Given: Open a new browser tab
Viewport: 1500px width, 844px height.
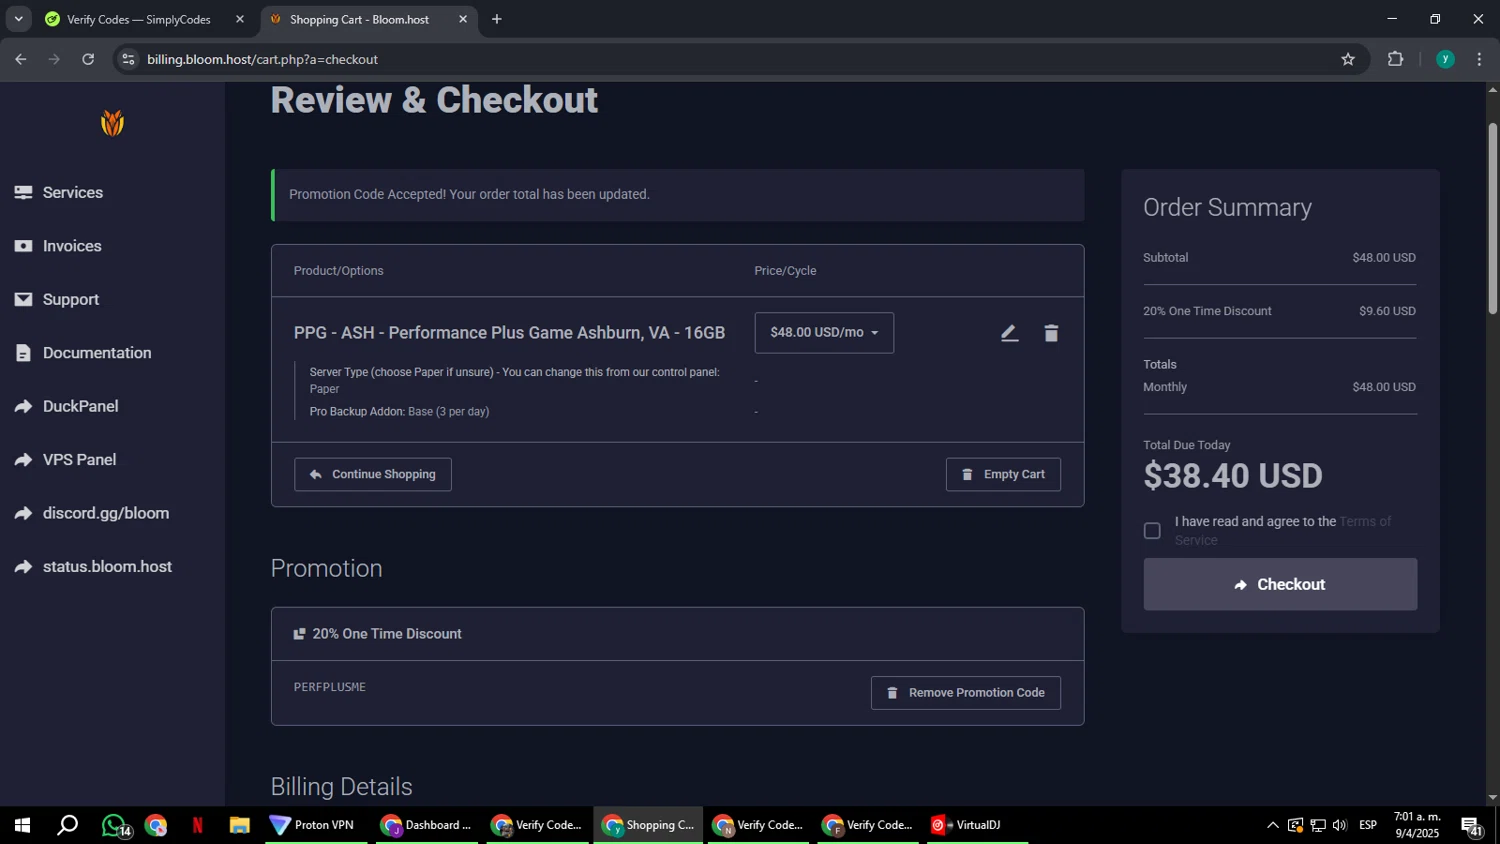Looking at the screenshot, I should click(x=496, y=19).
